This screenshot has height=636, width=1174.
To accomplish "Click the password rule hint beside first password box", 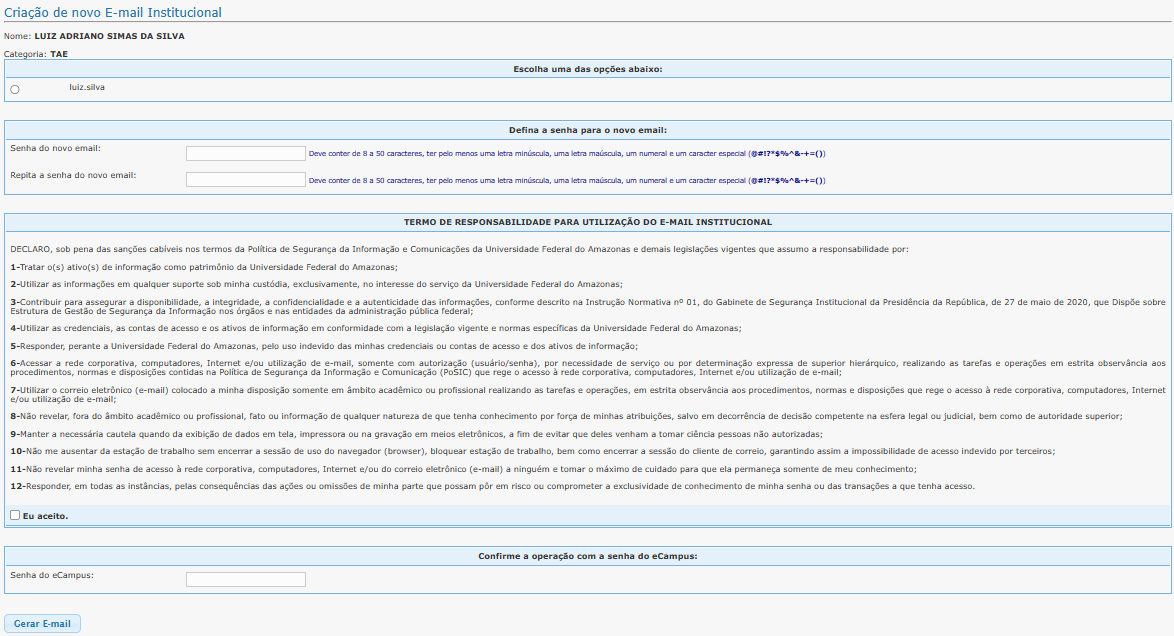I will 567,154.
